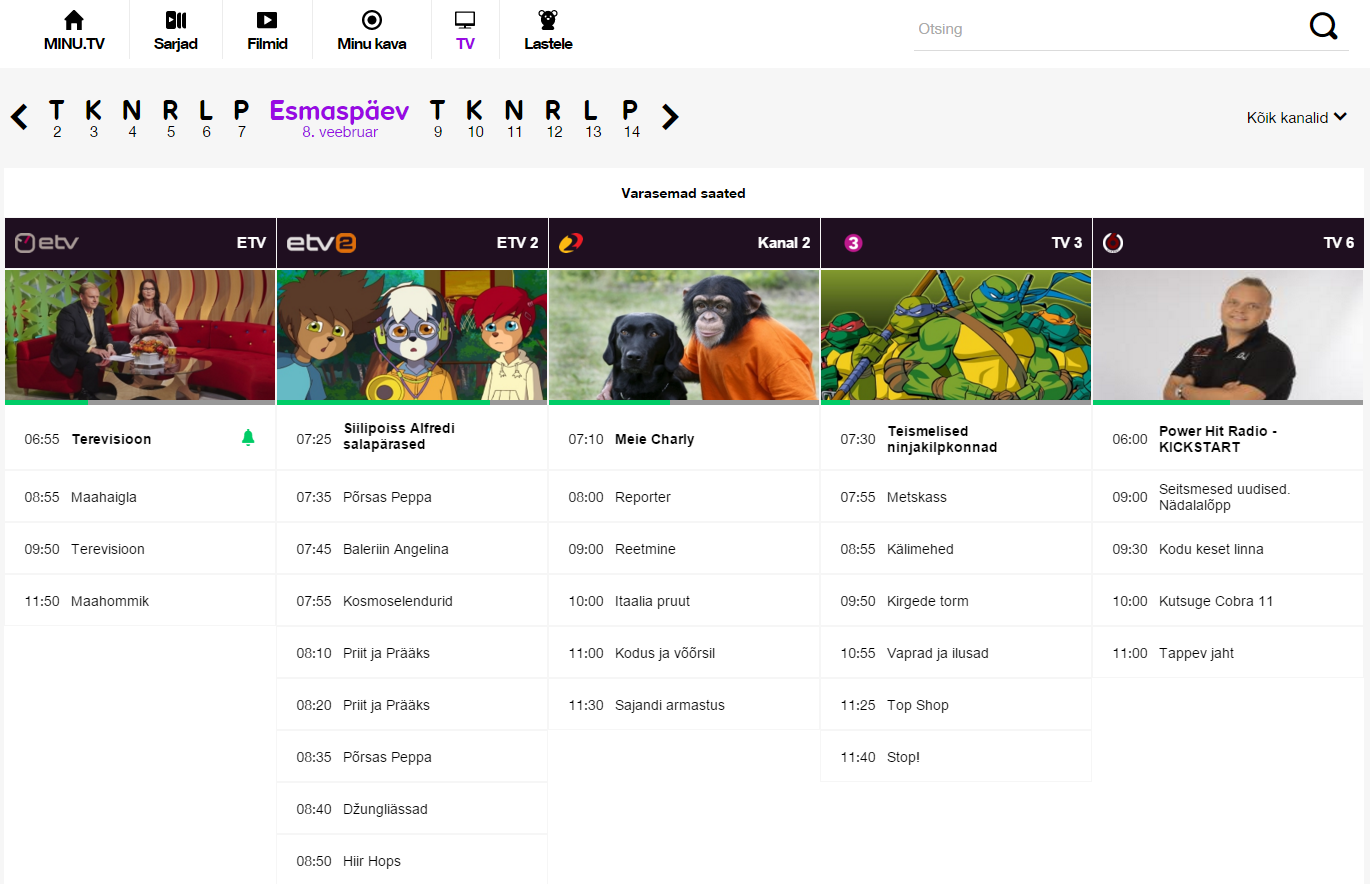Open 11:40 Stop! program
This screenshot has width=1370, height=884.
tap(956, 757)
